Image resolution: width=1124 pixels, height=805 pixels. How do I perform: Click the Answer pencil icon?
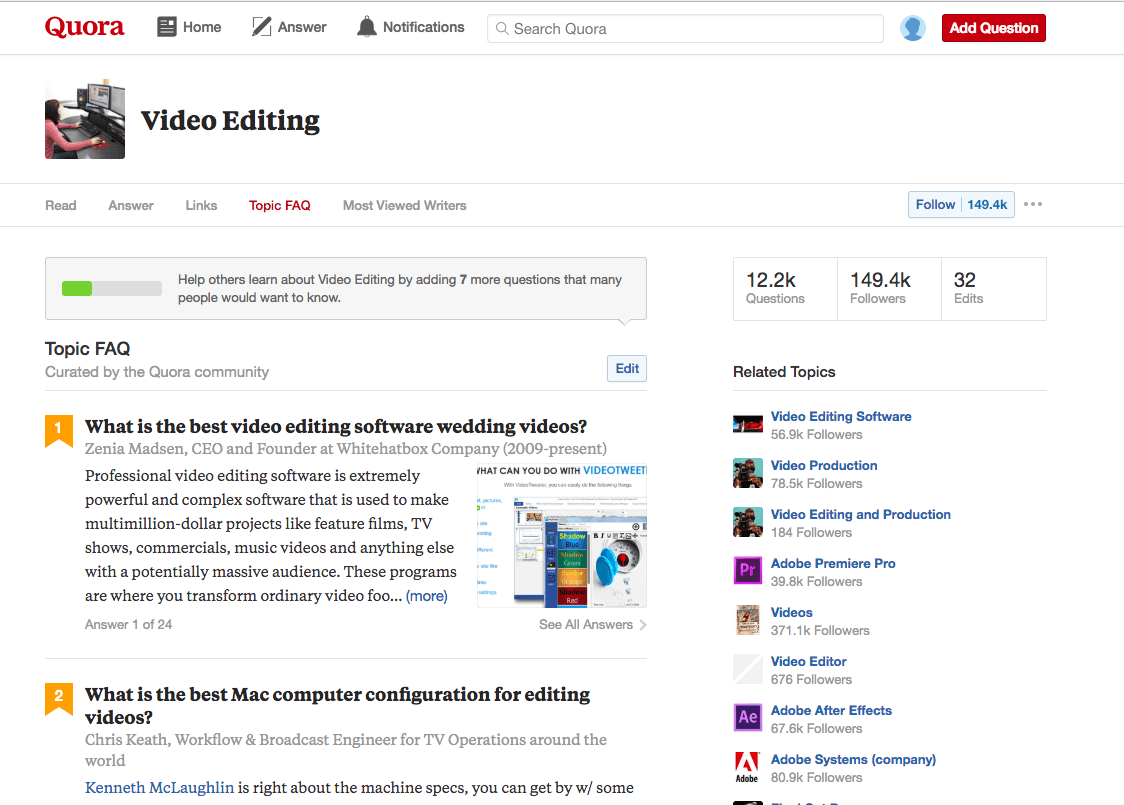pyautogui.click(x=261, y=27)
